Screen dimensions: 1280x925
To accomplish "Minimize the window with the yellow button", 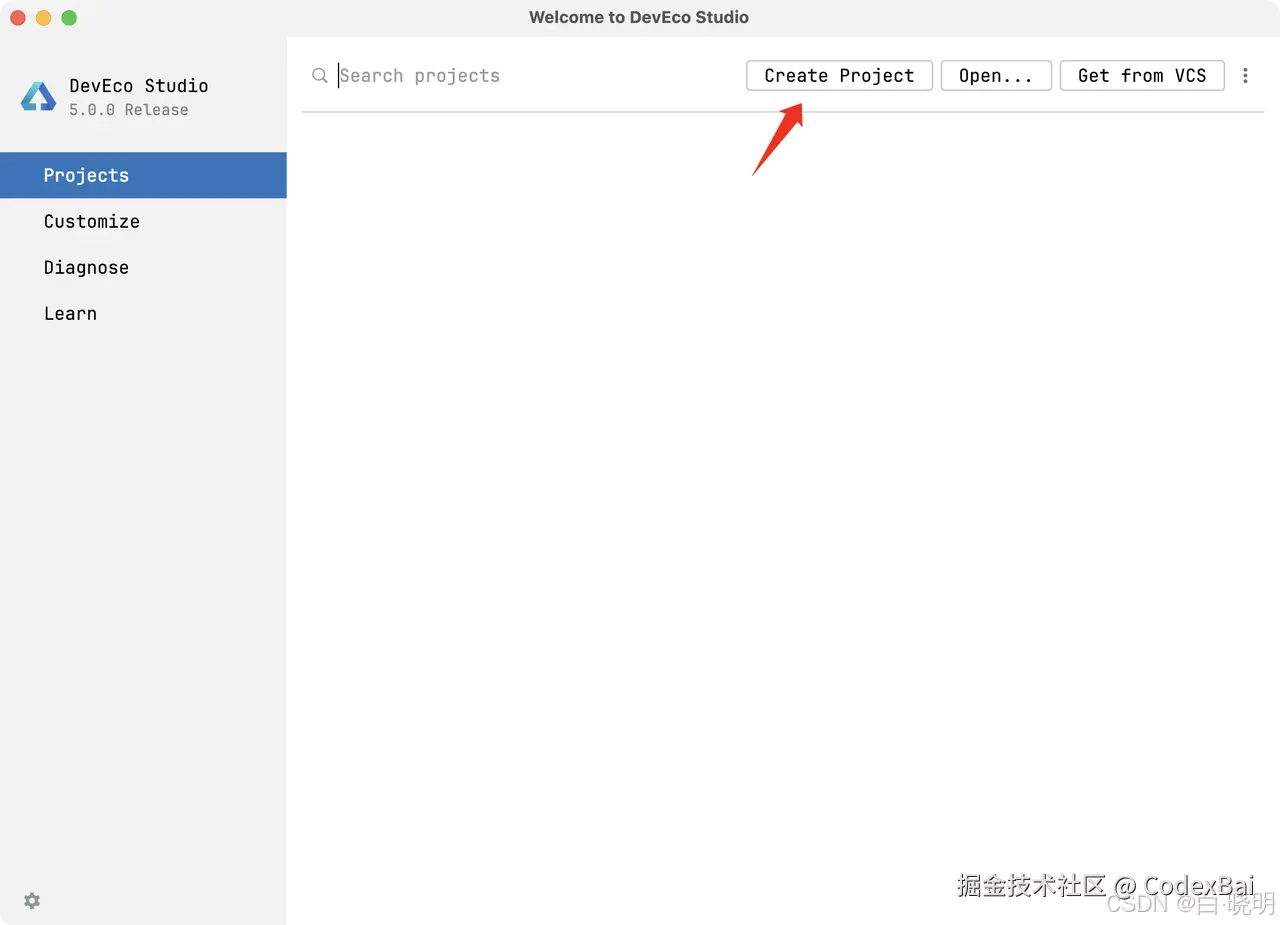I will (x=43, y=18).
